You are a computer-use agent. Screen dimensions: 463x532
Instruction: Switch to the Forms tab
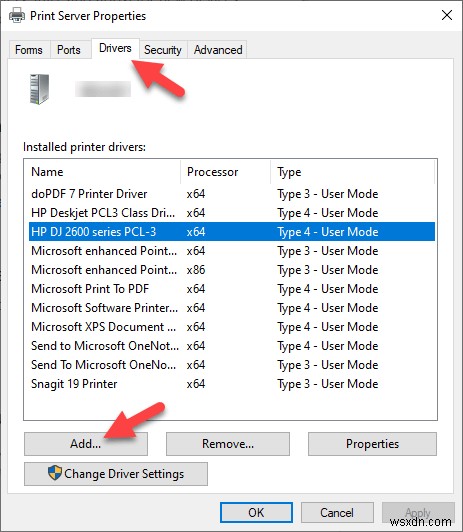click(29, 50)
